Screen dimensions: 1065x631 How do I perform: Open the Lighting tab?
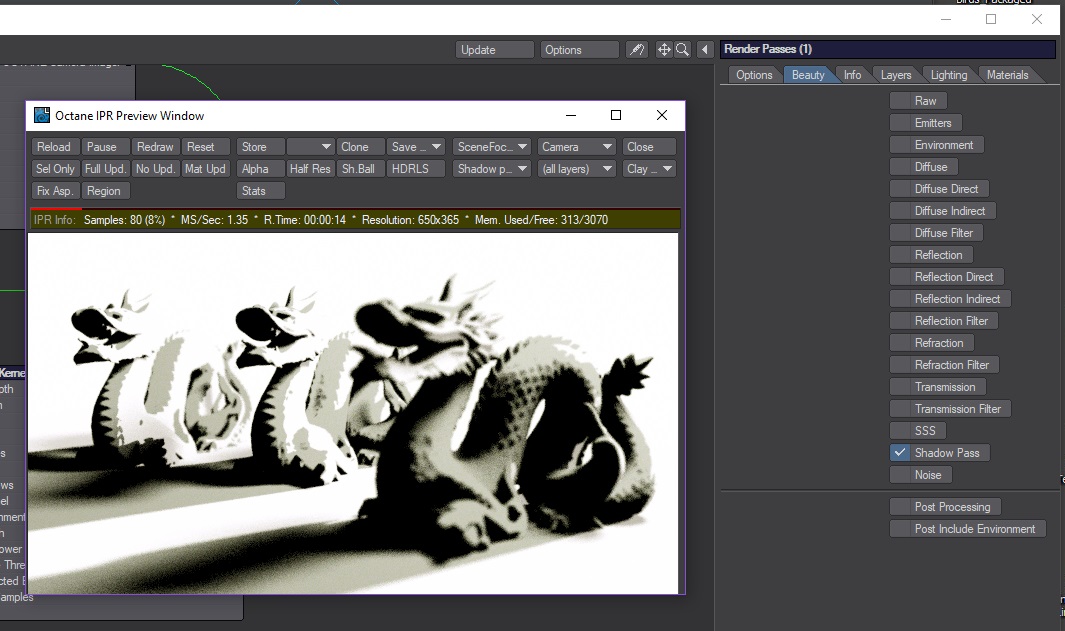tap(949, 75)
